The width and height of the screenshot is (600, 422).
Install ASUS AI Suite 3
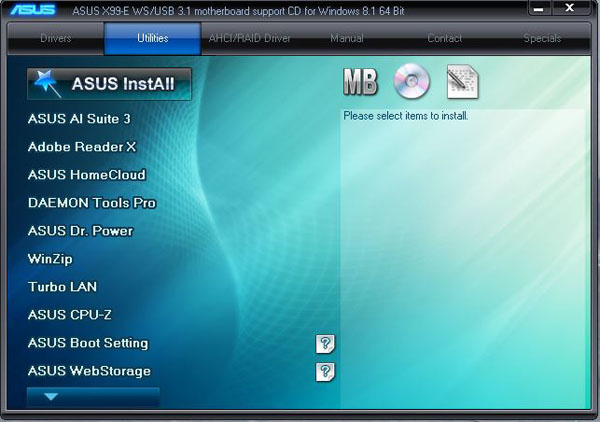point(79,119)
